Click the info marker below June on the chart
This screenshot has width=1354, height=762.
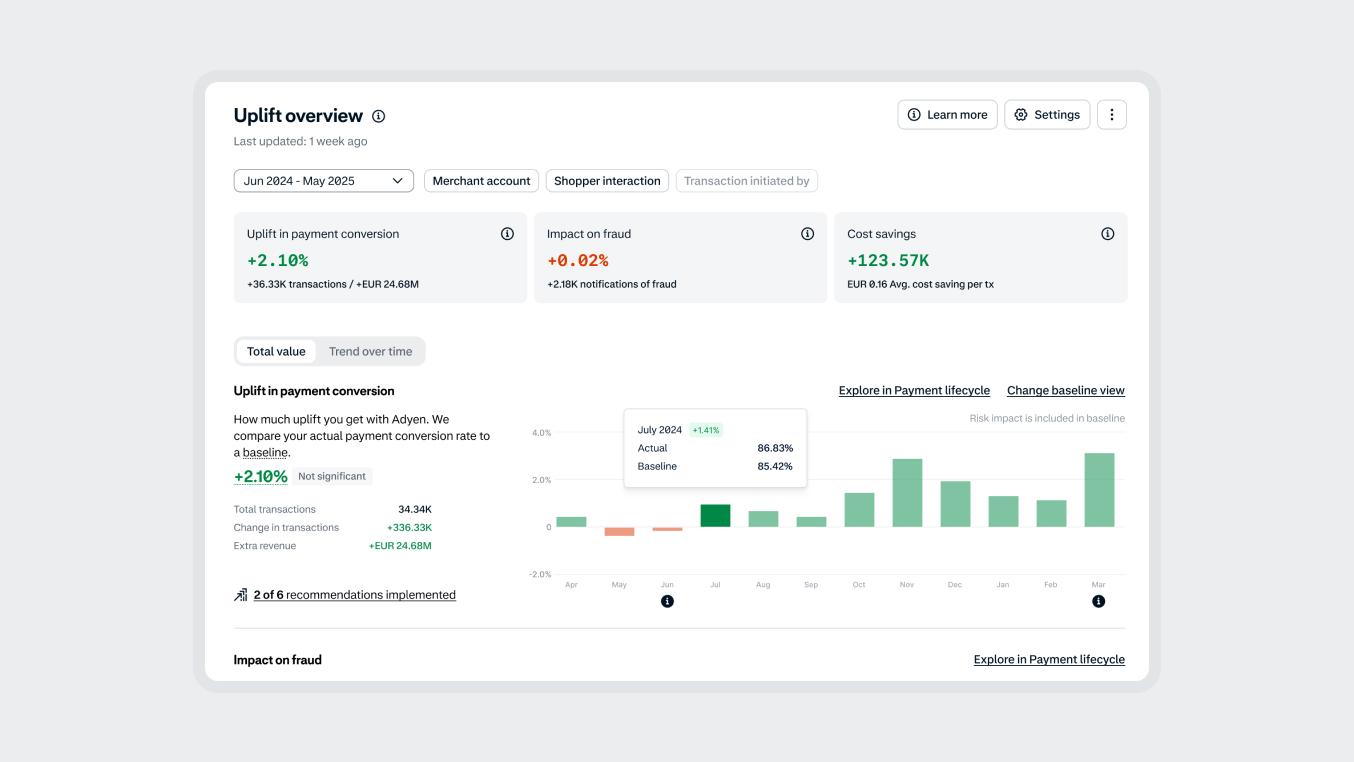point(668,600)
